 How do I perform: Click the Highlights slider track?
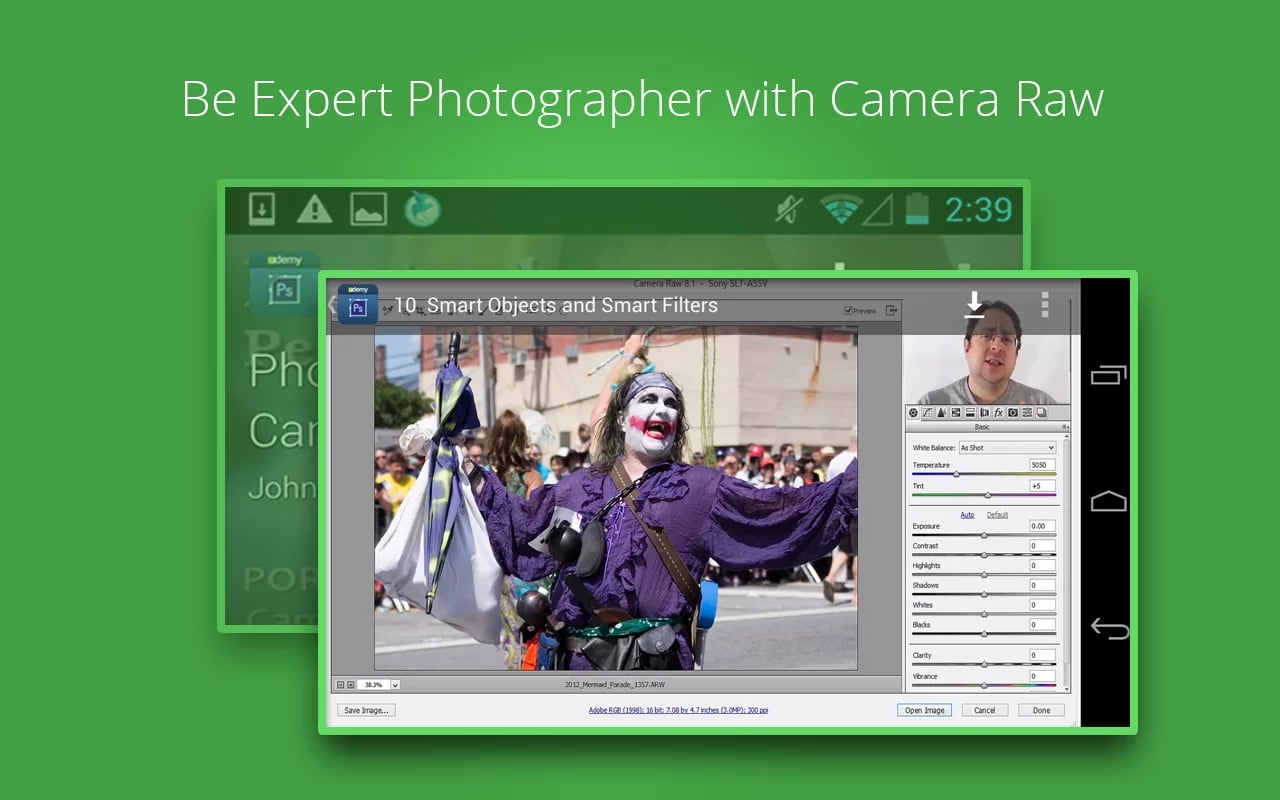pos(984,574)
